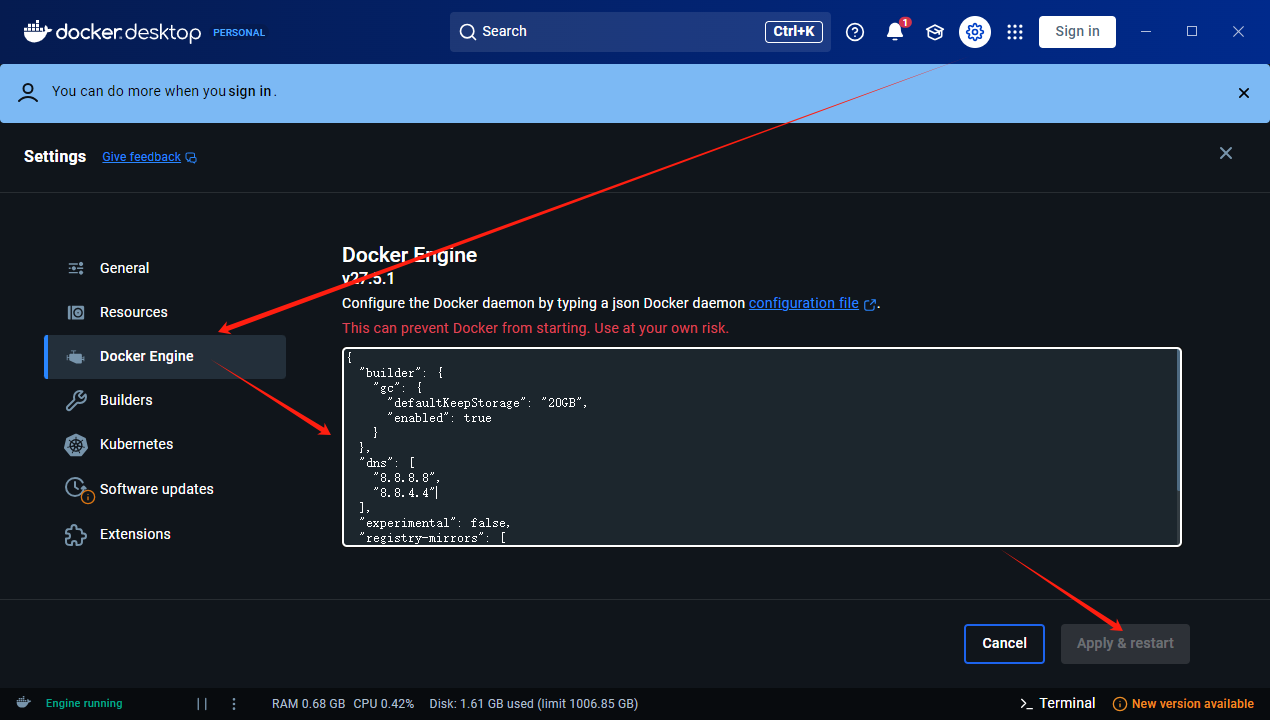Click the "defaultKeepStorage" line in editor

(488, 403)
